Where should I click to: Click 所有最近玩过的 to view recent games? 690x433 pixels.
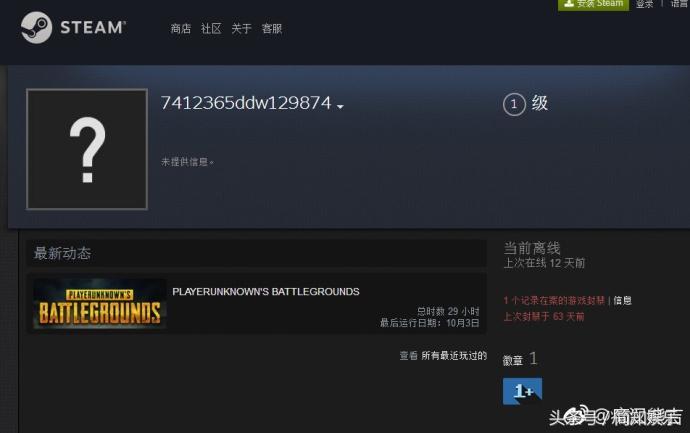click(453, 356)
